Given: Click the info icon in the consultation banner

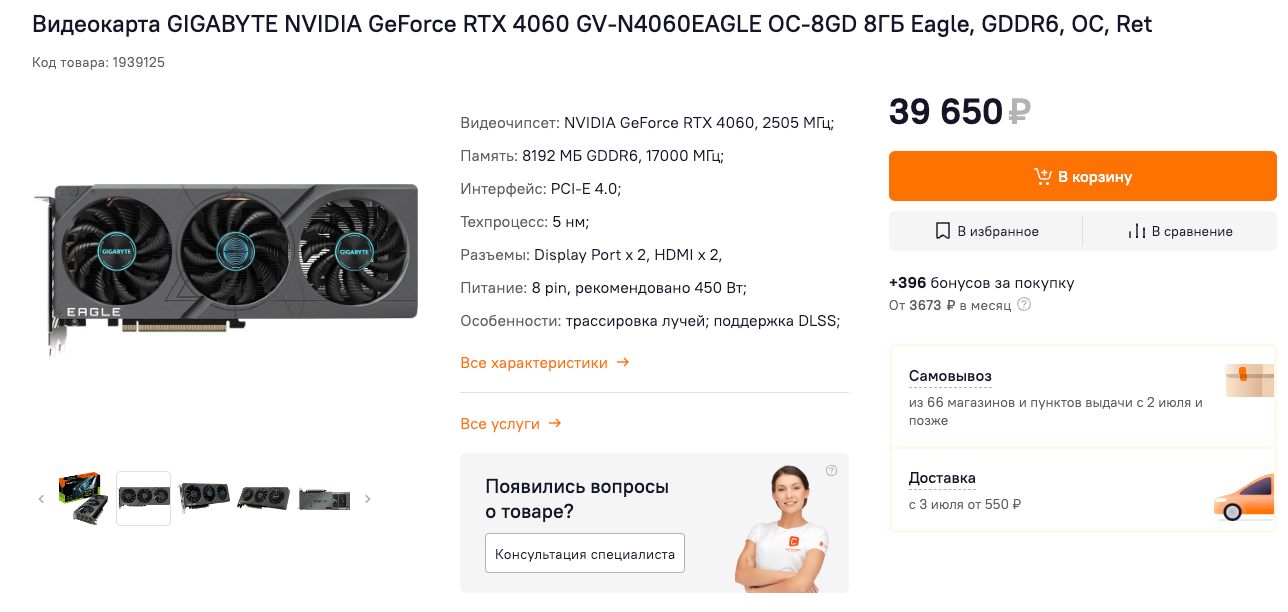Looking at the screenshot, I should [x=832, y=471].
